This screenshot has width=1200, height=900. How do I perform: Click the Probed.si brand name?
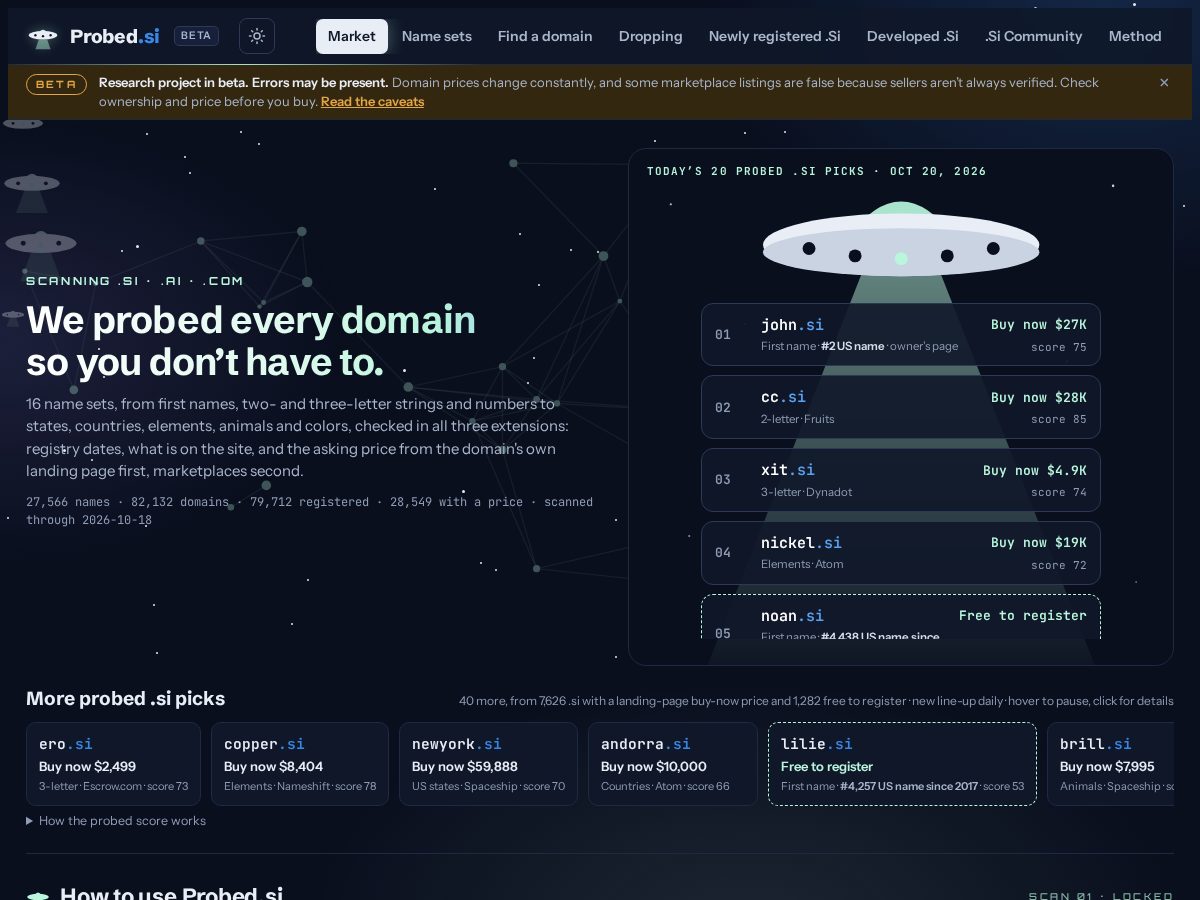(x=114, y=36)
